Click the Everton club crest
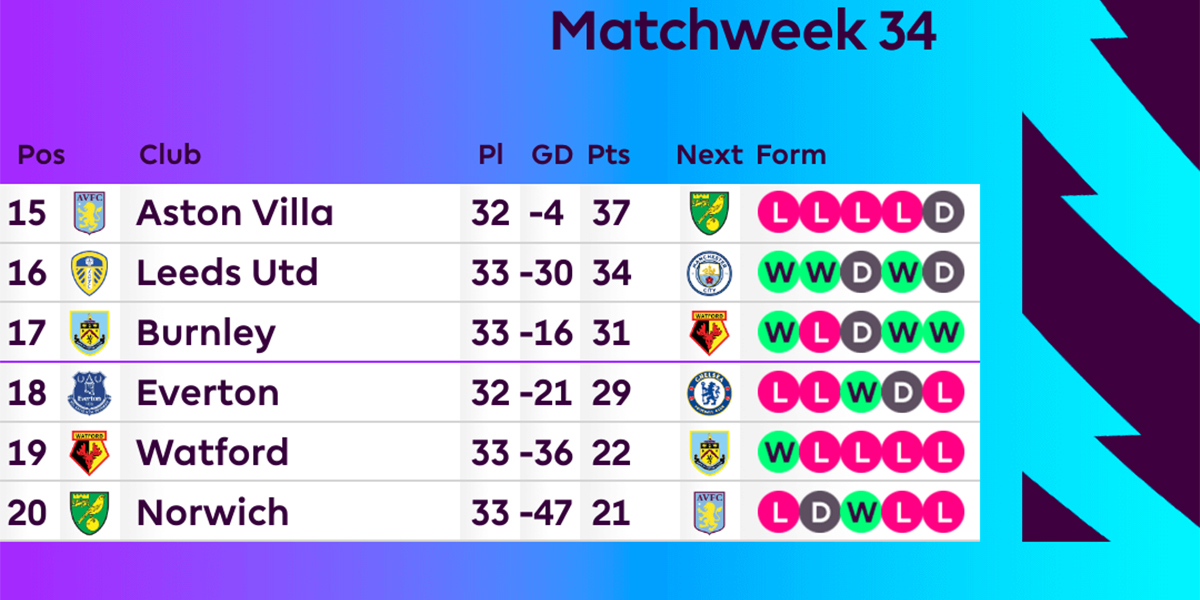Image resolution: width=1200 pixels, height=600 pixels. click(89, 392)
